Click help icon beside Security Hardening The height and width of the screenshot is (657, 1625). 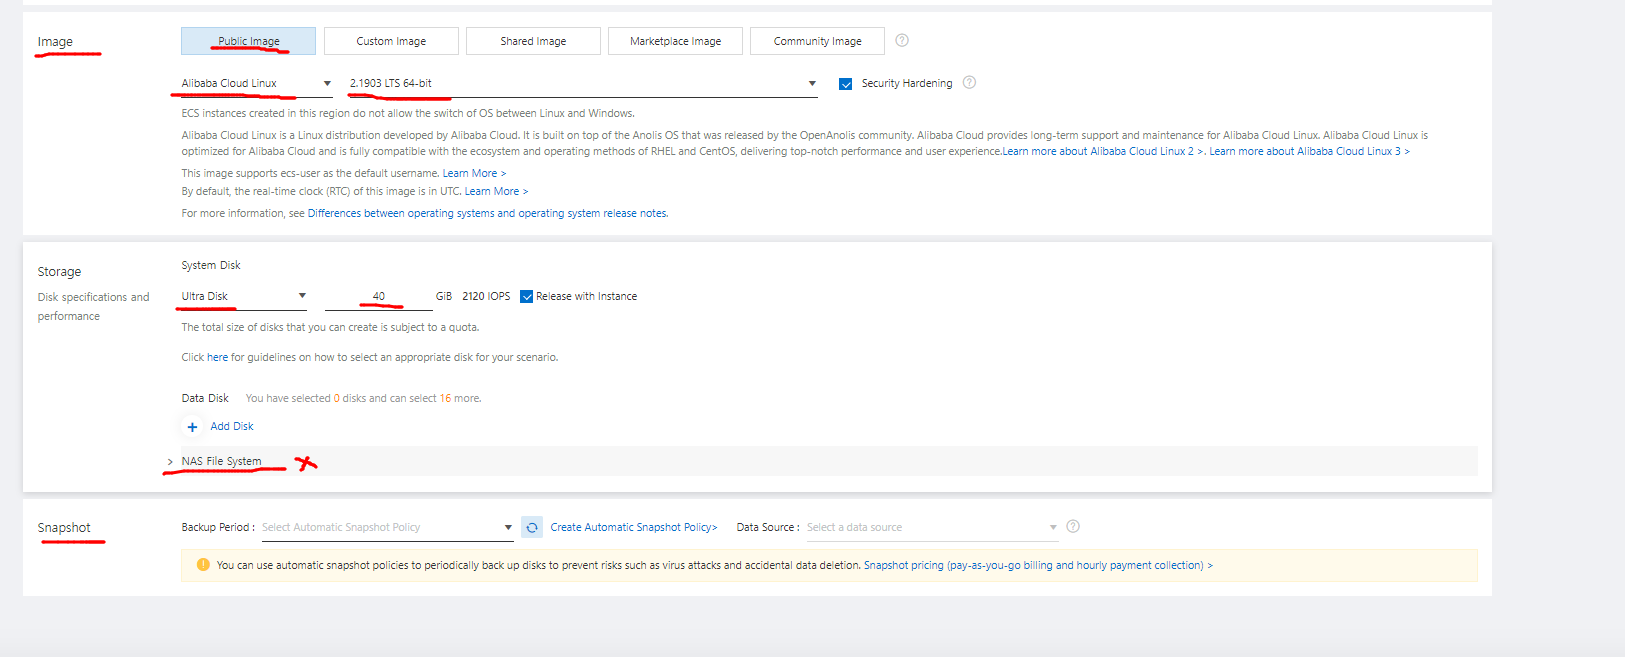click(x=969, y=82)
